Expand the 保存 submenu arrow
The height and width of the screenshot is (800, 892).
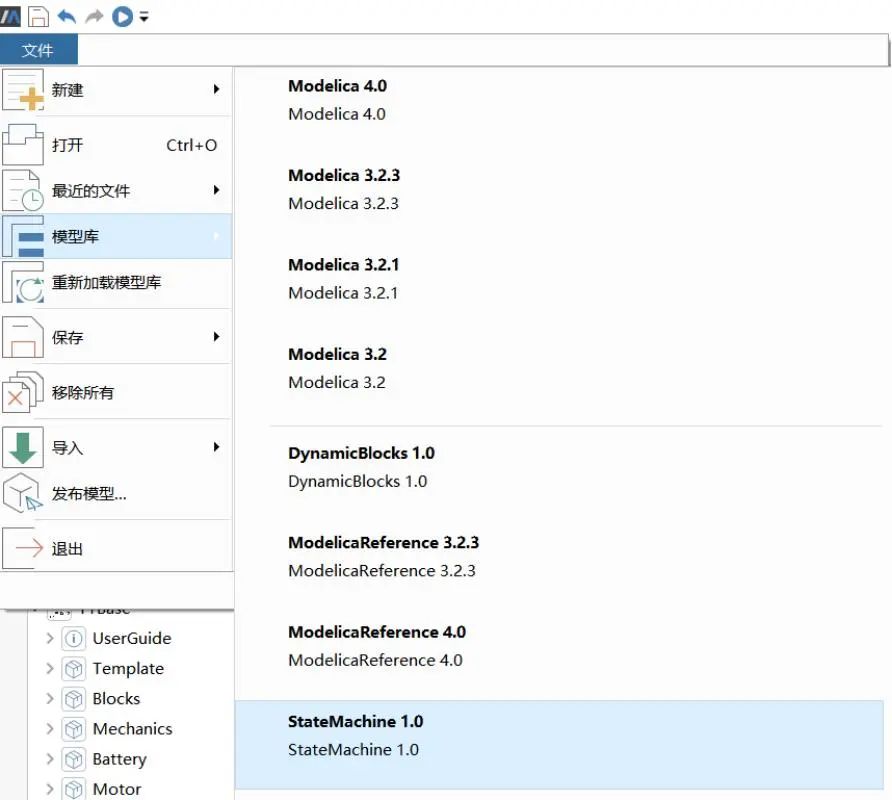coord(216,337)
